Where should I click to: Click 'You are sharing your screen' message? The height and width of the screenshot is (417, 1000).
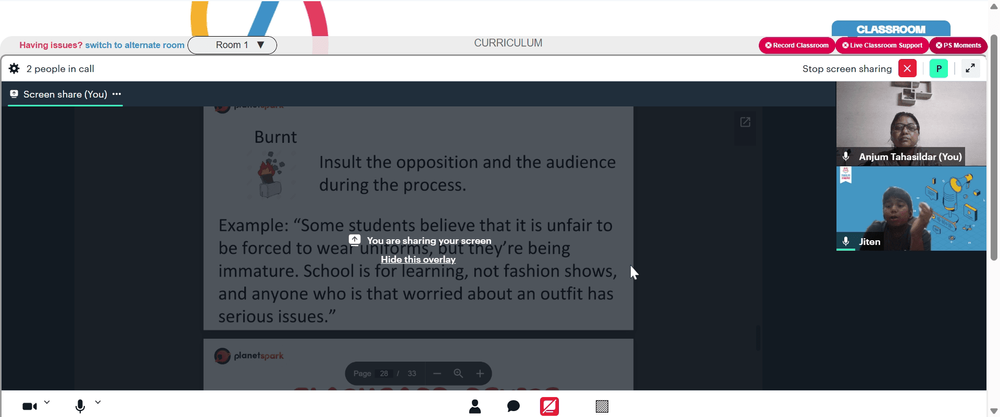429,241
